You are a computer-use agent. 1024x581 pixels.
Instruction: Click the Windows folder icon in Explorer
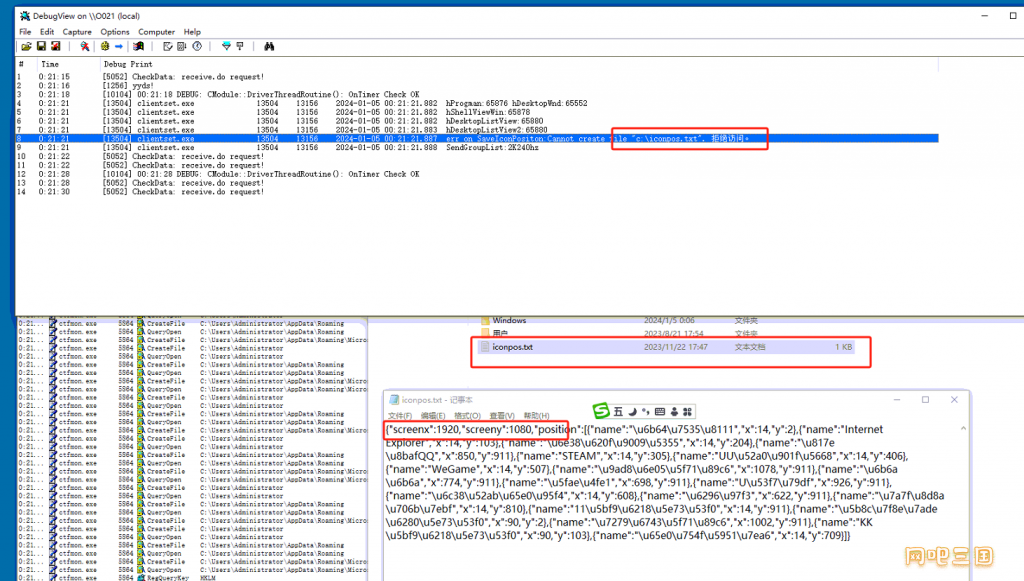(x=485, y=321)
